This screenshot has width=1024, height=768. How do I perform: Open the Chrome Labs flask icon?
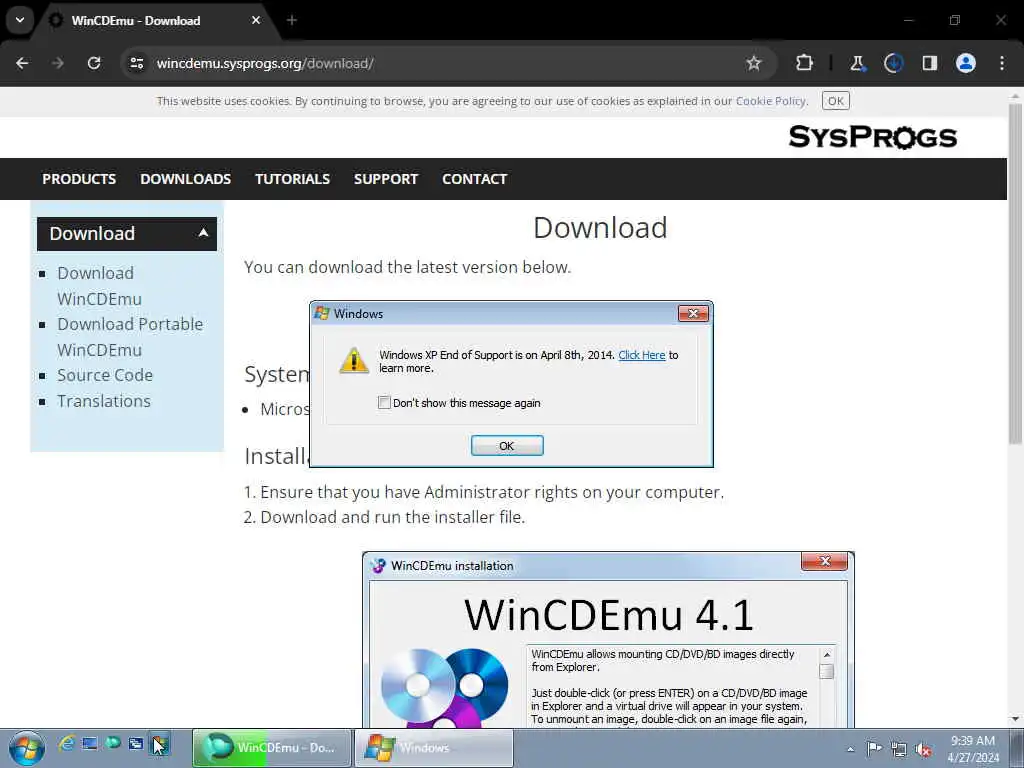point(857,63)
